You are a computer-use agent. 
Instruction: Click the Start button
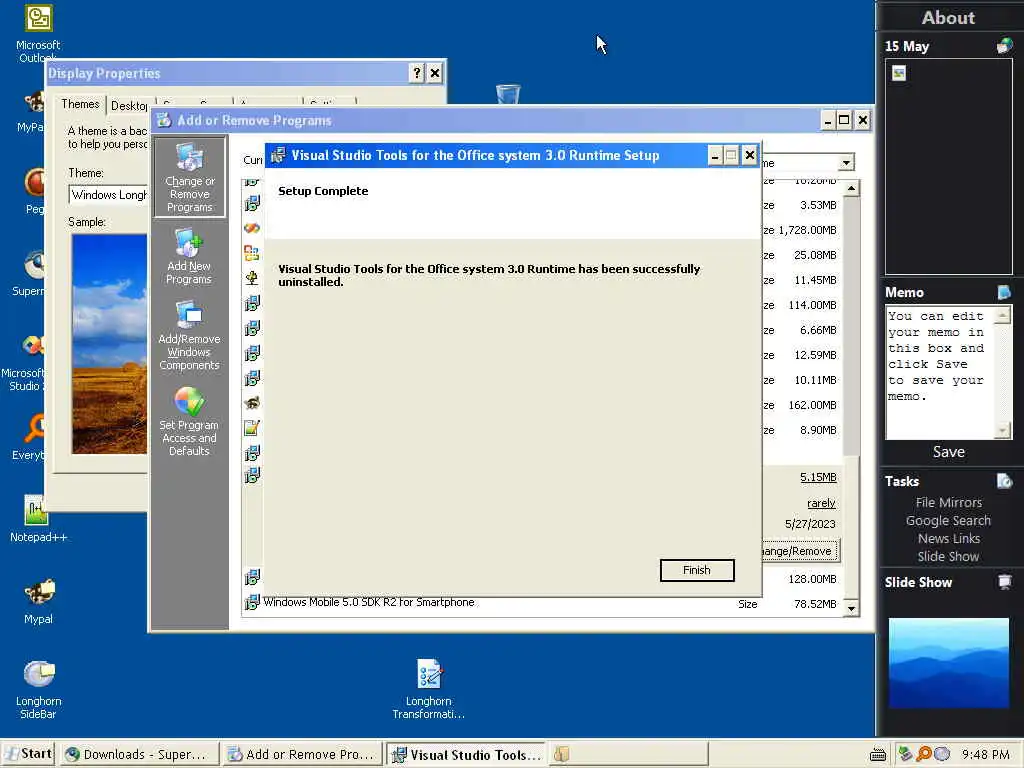[28, 754]
